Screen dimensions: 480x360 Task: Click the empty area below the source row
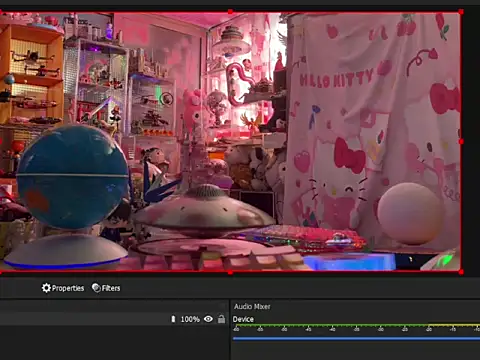pyautogui.click(x=113, y=343)
